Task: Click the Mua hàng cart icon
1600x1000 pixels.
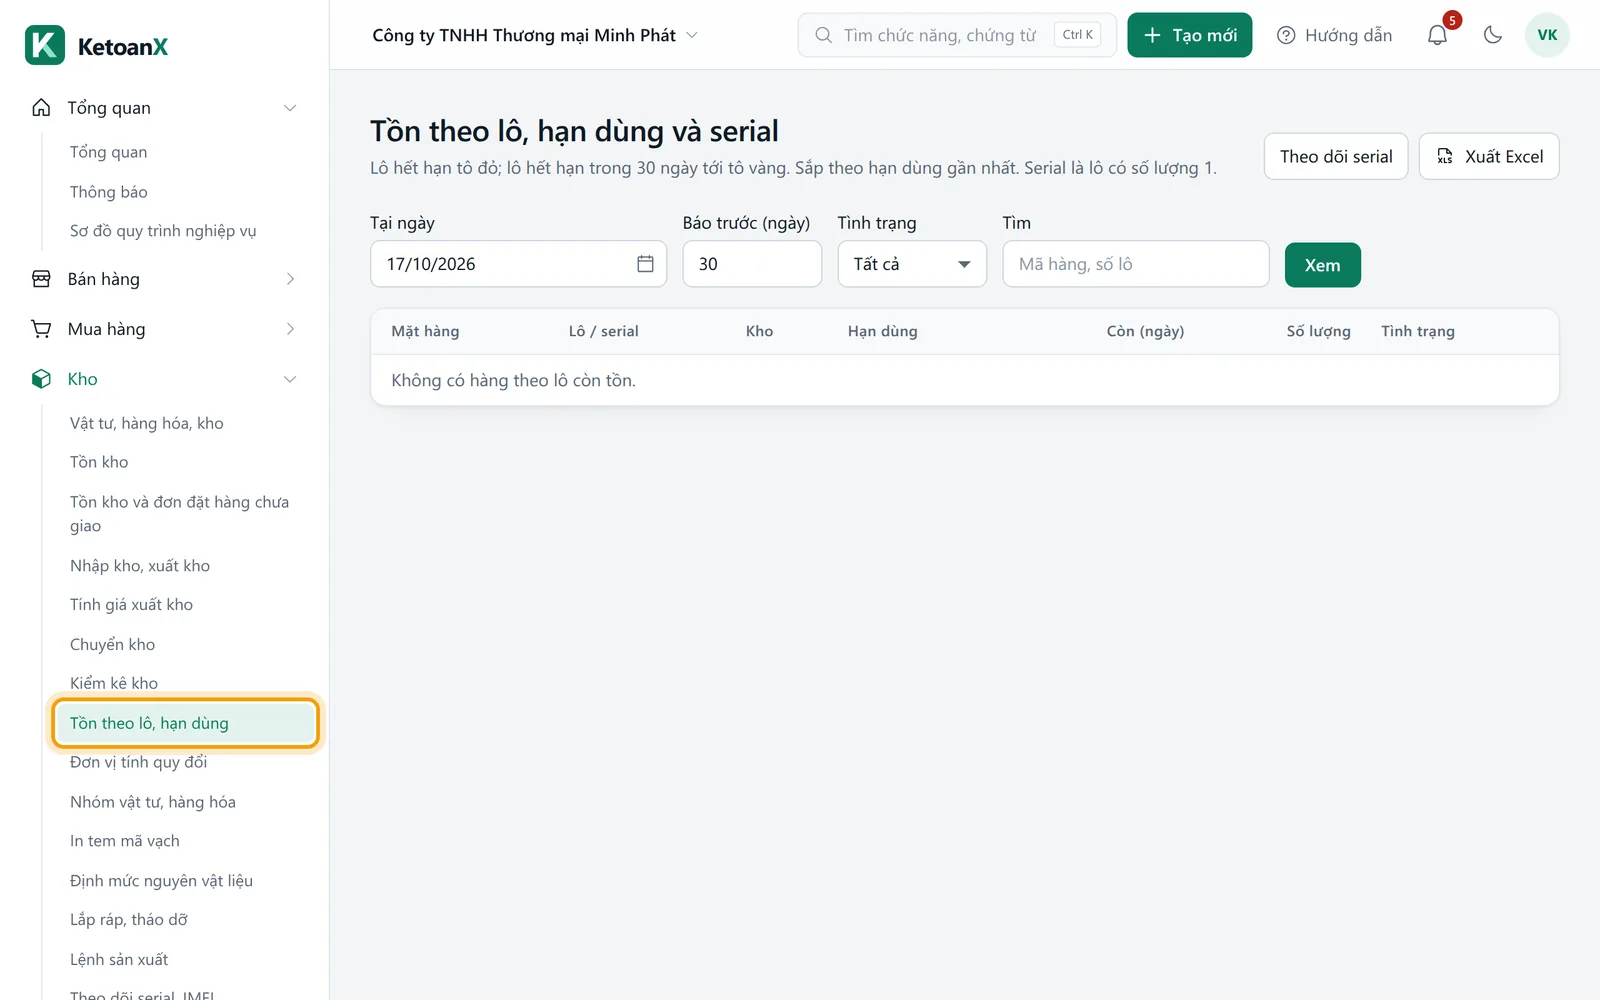Action: pyautogui.click(x=41, y=329)
